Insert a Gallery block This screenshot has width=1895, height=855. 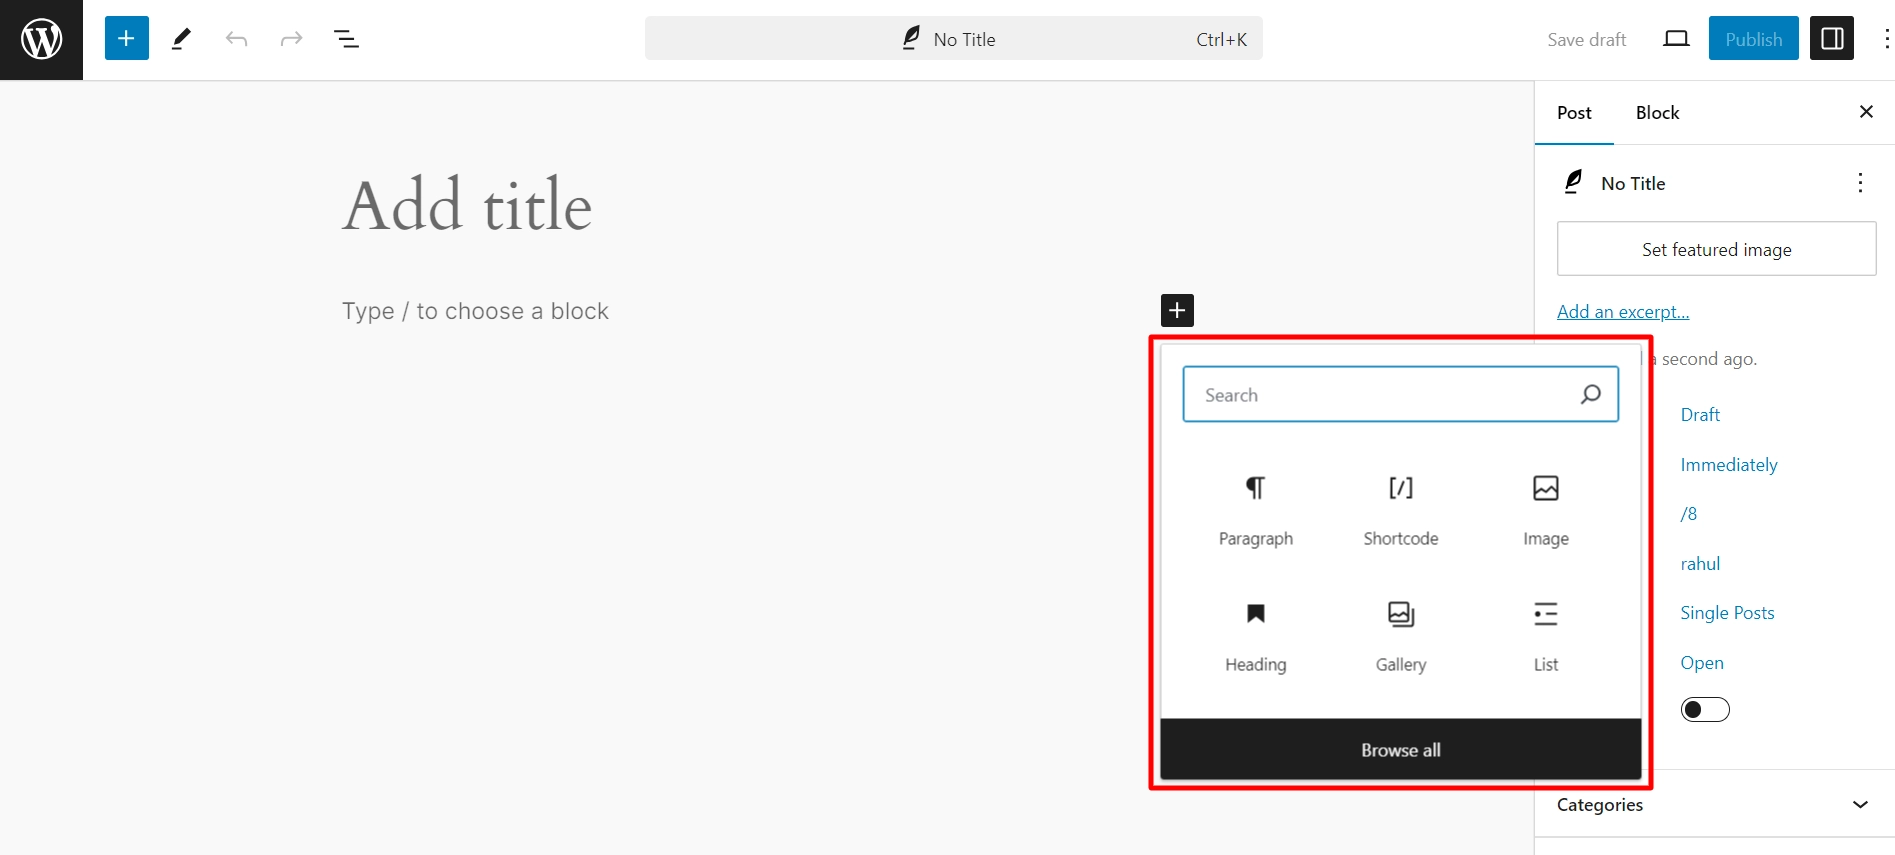pos(1401,637)
